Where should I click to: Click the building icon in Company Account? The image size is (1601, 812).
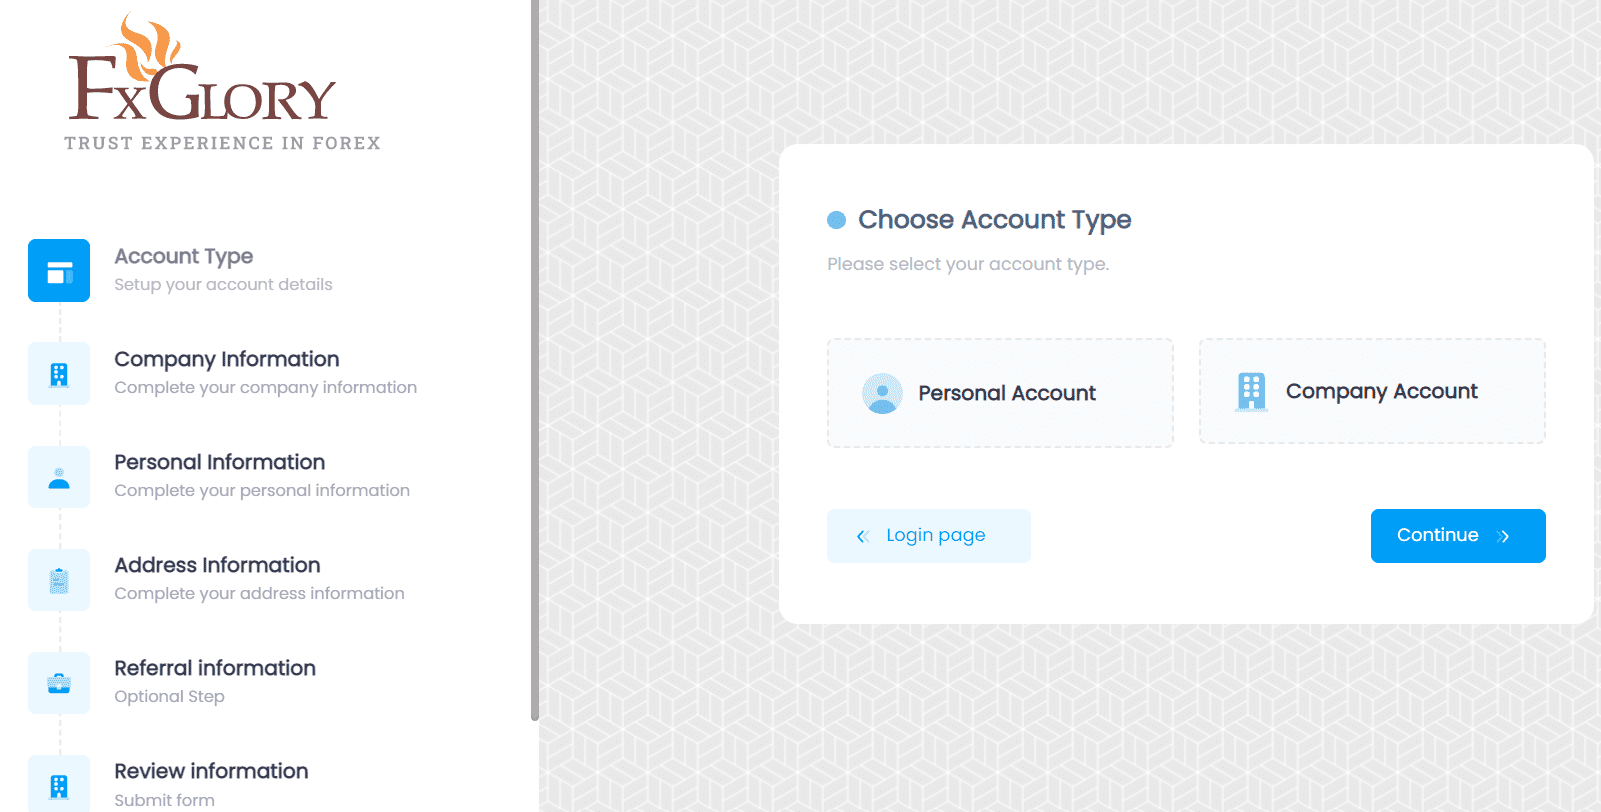pyautogui.click(x=1251, y=392)
